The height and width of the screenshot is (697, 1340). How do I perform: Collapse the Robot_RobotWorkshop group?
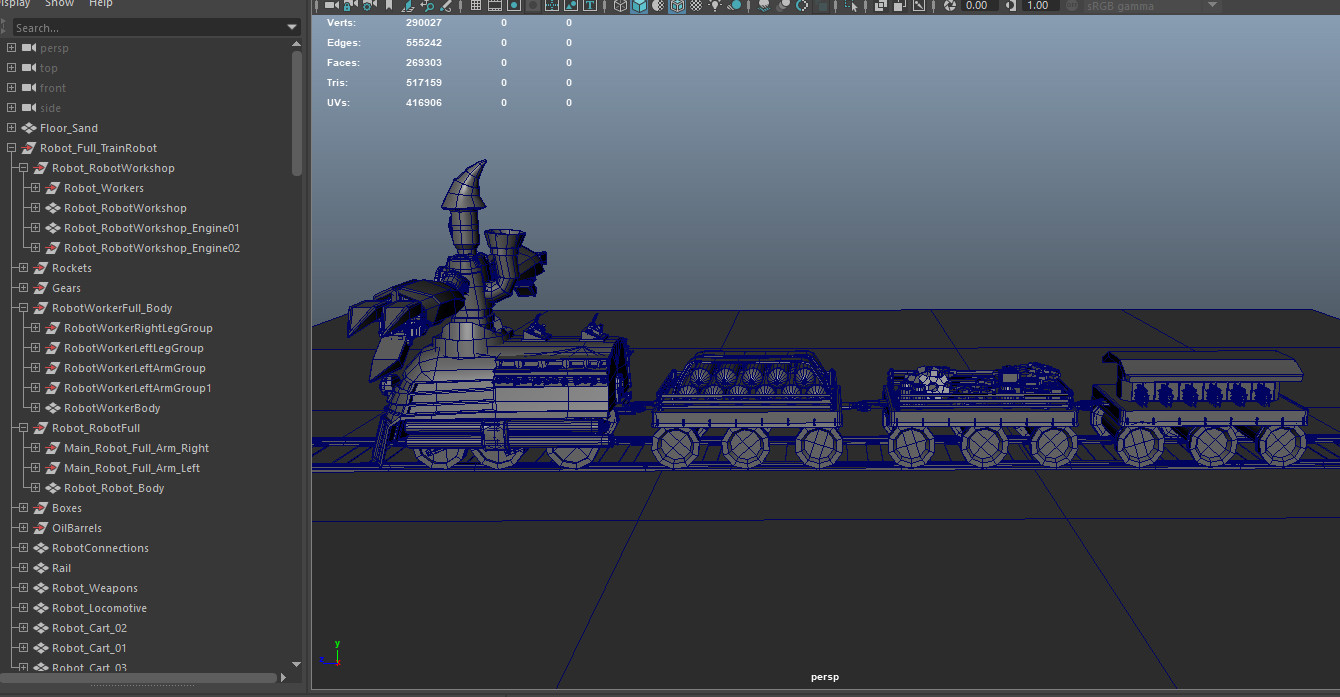point(22,167)
